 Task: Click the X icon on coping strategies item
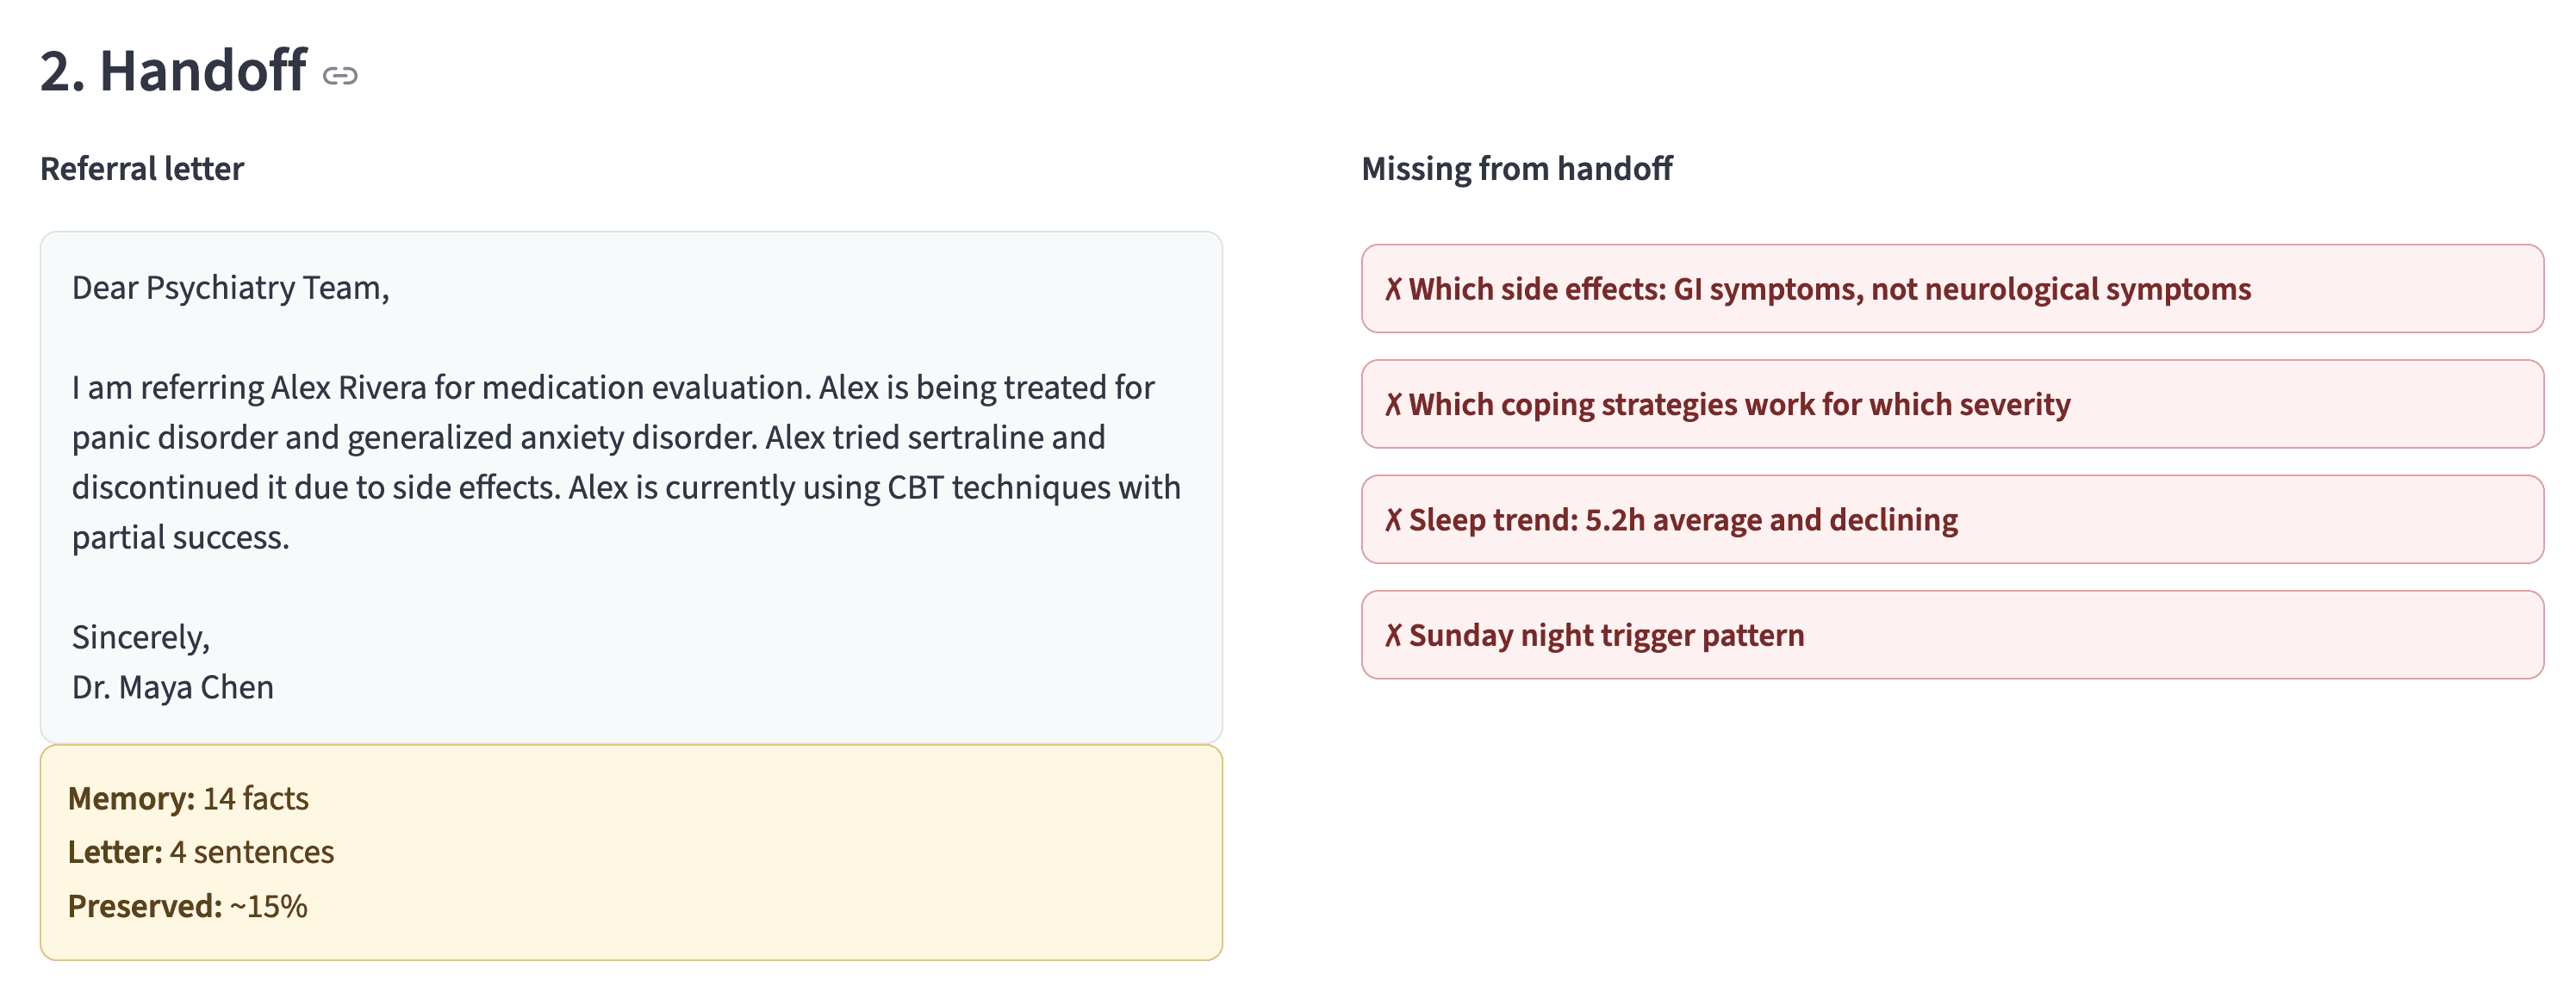(x=1393, y=405)
